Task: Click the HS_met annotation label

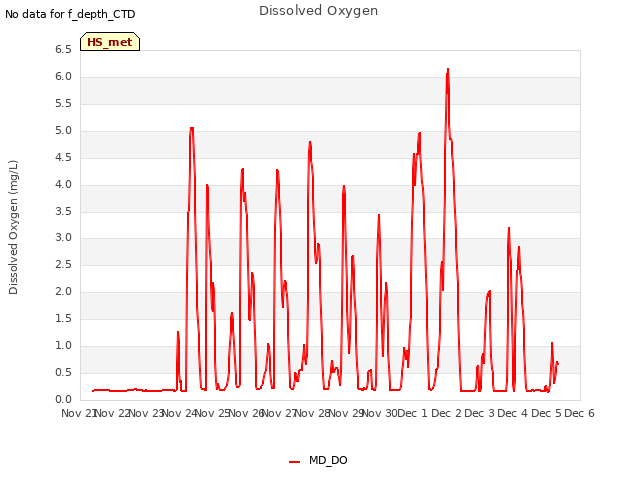Action: click(x=110, y=42)
